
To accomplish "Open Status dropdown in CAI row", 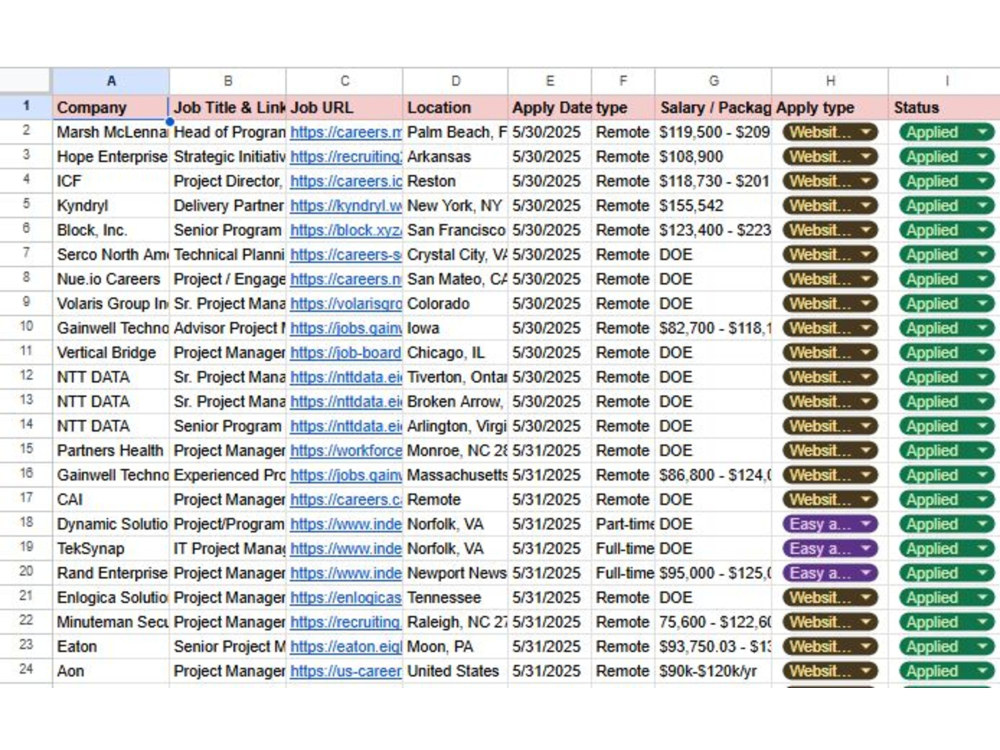I will [x=946, y=500].
